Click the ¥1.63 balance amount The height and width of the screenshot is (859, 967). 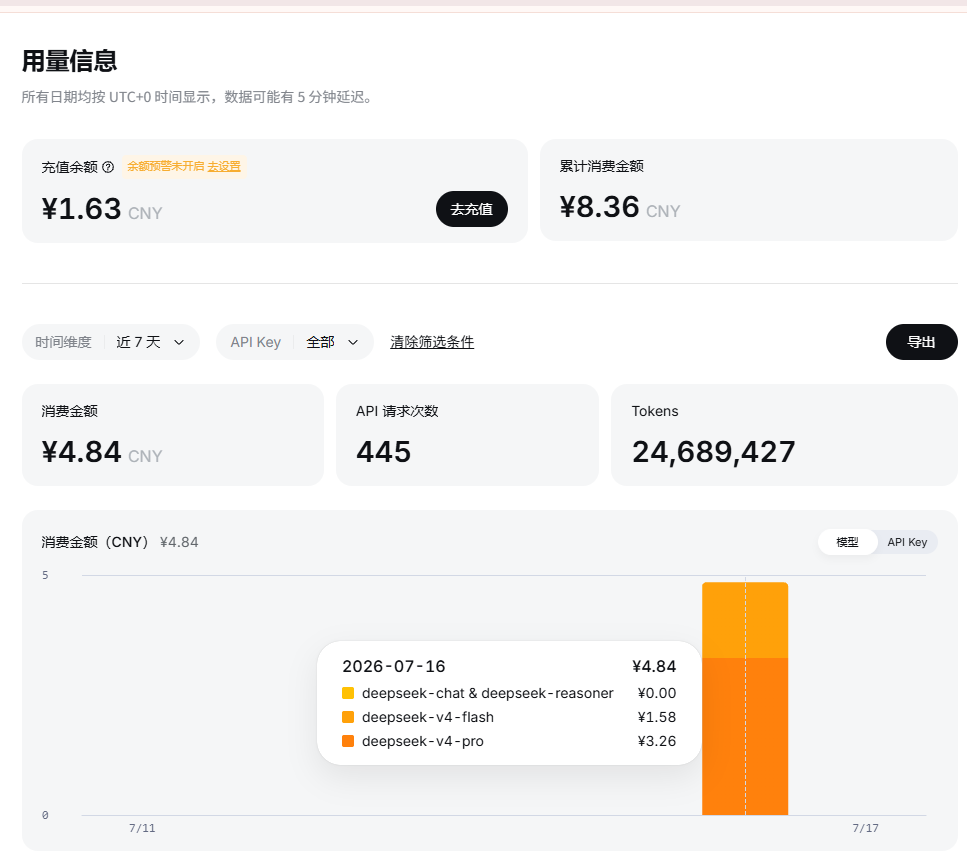coord(81,209)
